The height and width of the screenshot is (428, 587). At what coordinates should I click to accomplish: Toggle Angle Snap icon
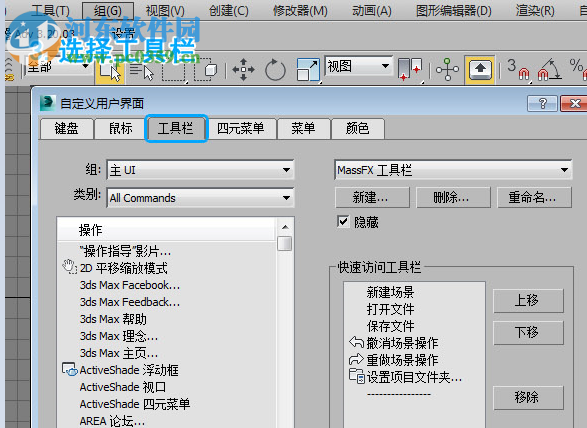(549, 70)
